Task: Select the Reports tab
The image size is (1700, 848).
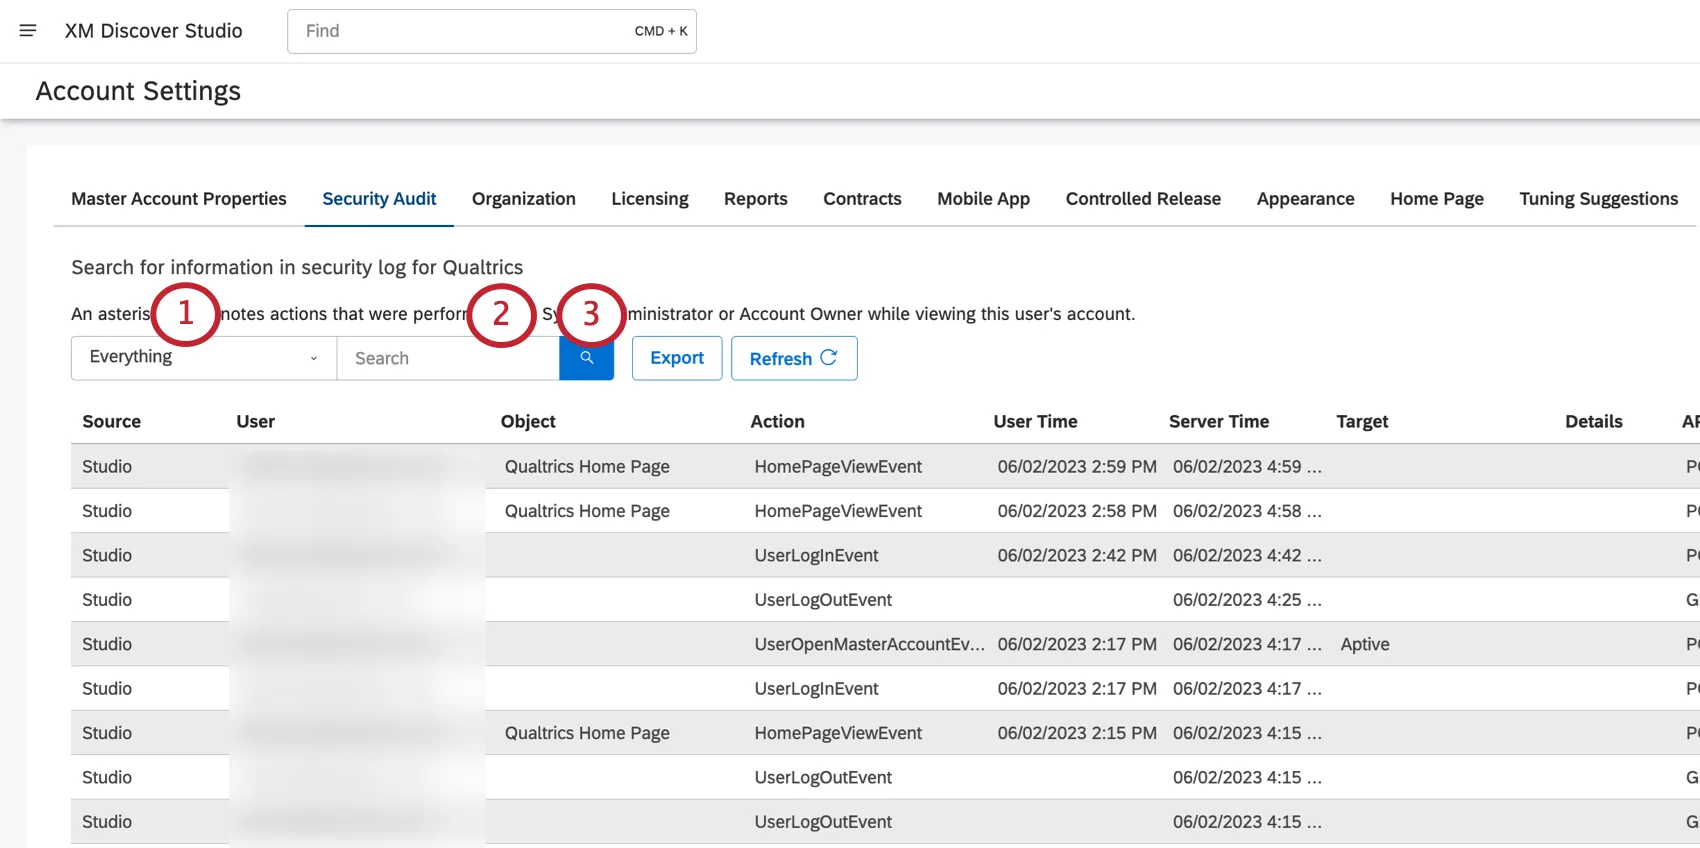Action: coord(755,199)
